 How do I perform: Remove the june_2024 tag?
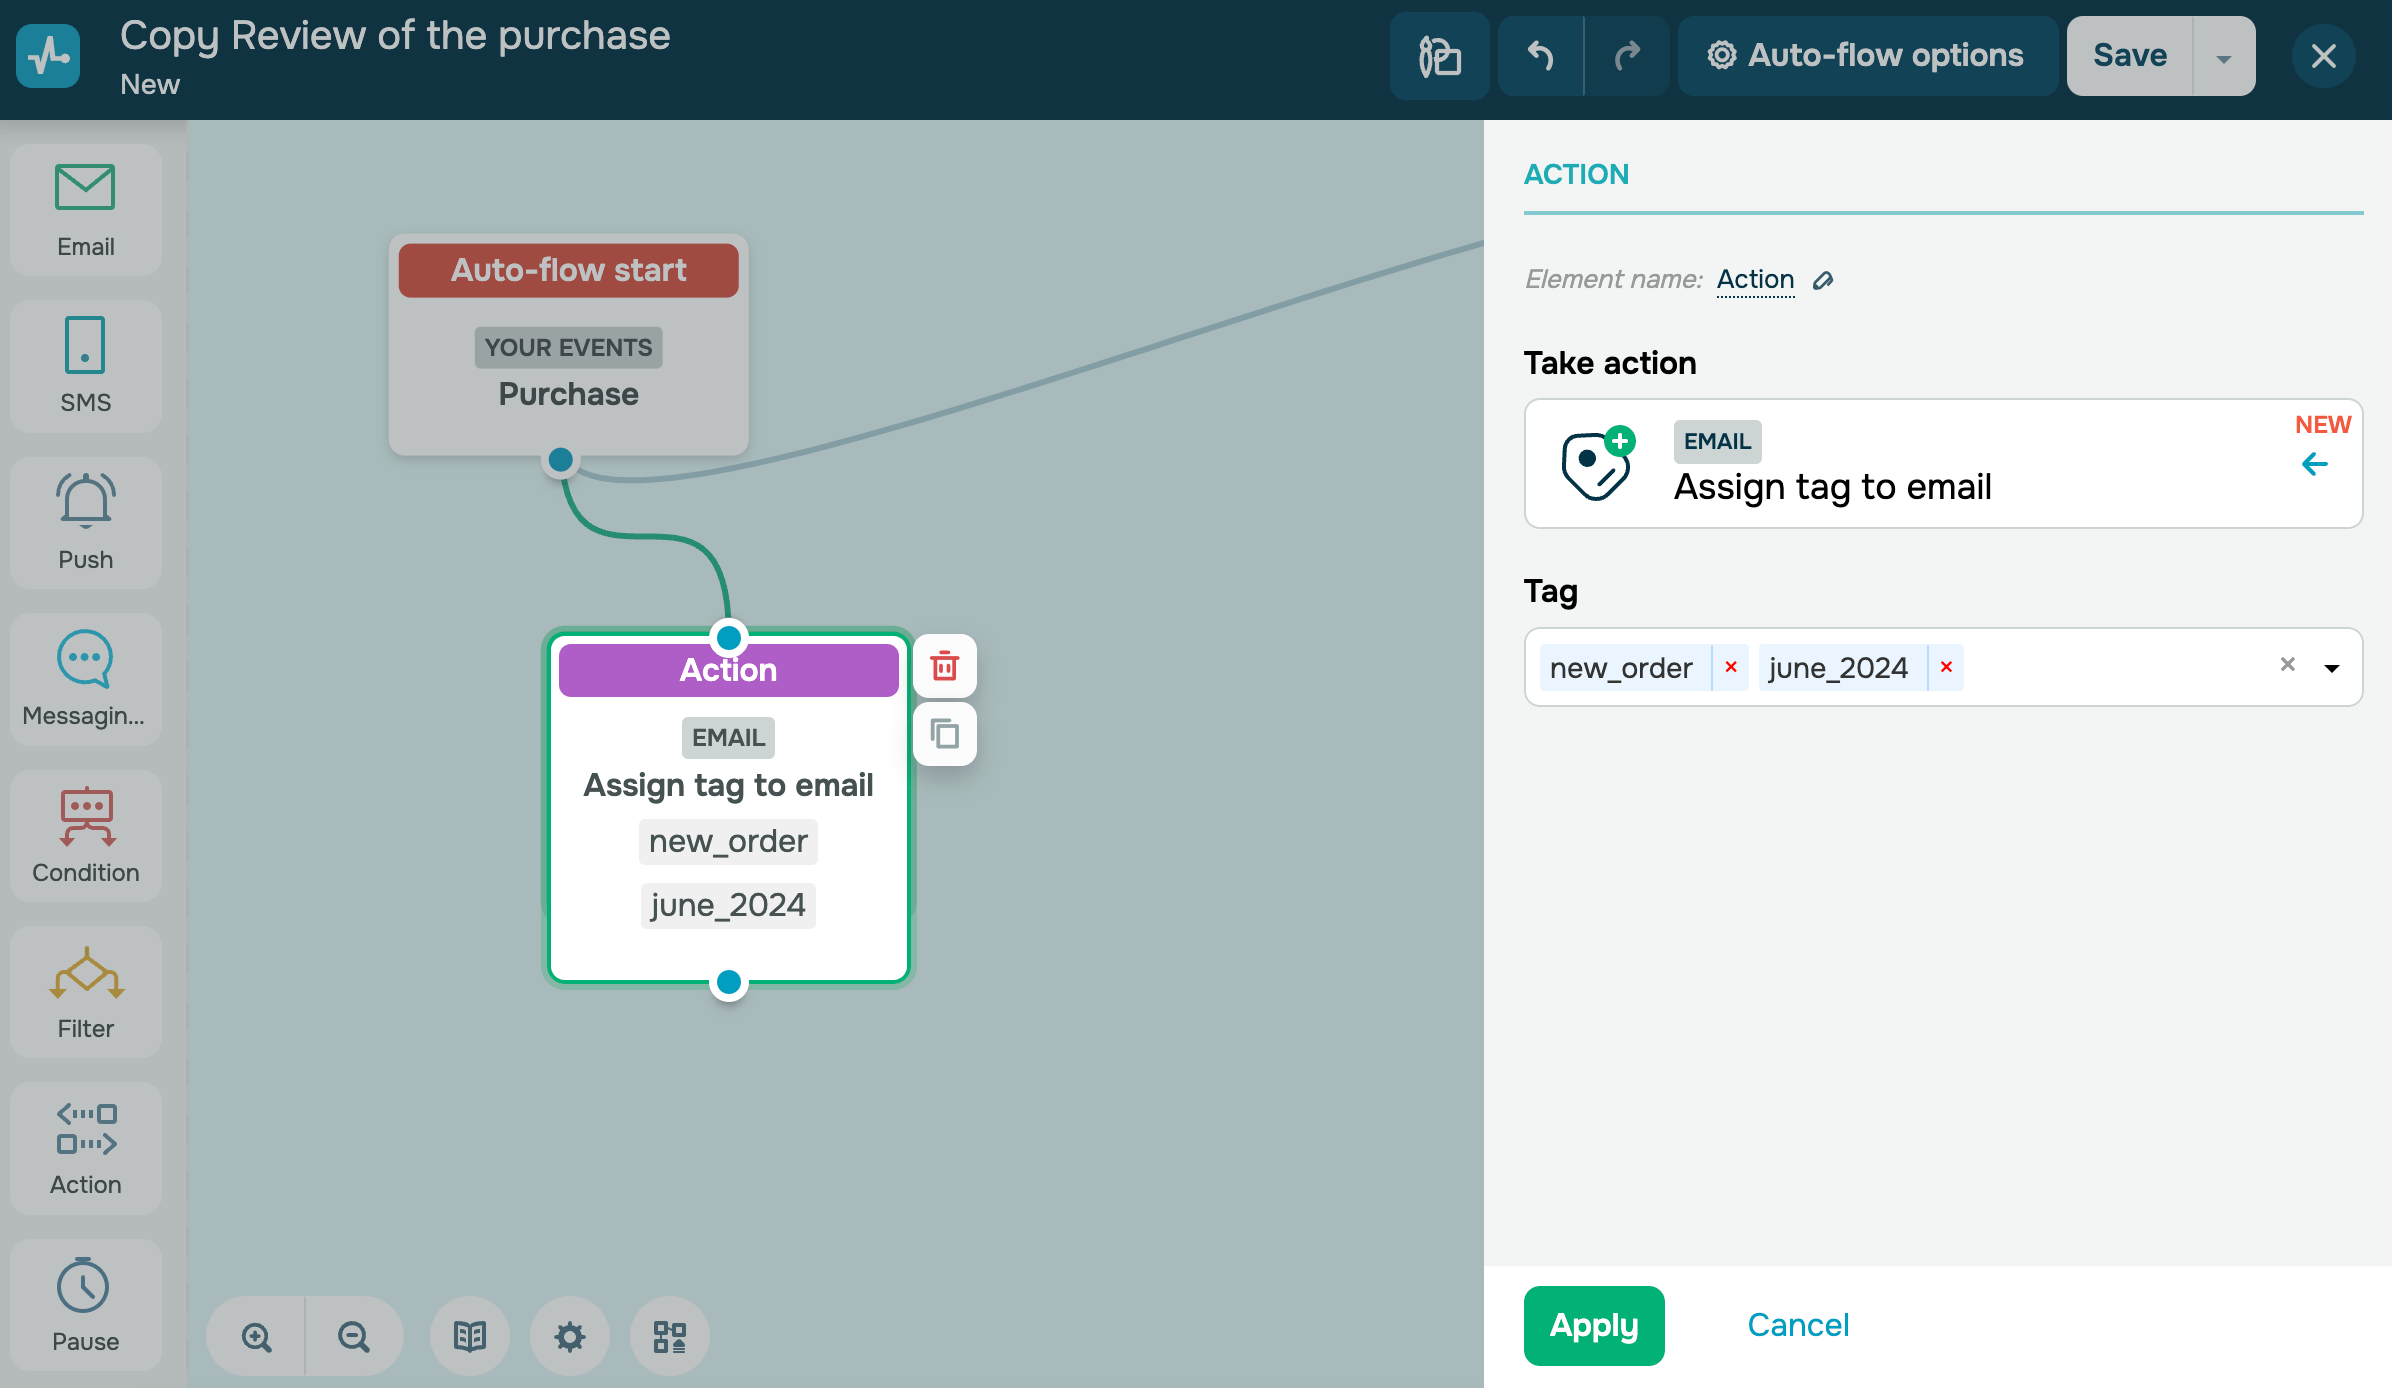1946,667
